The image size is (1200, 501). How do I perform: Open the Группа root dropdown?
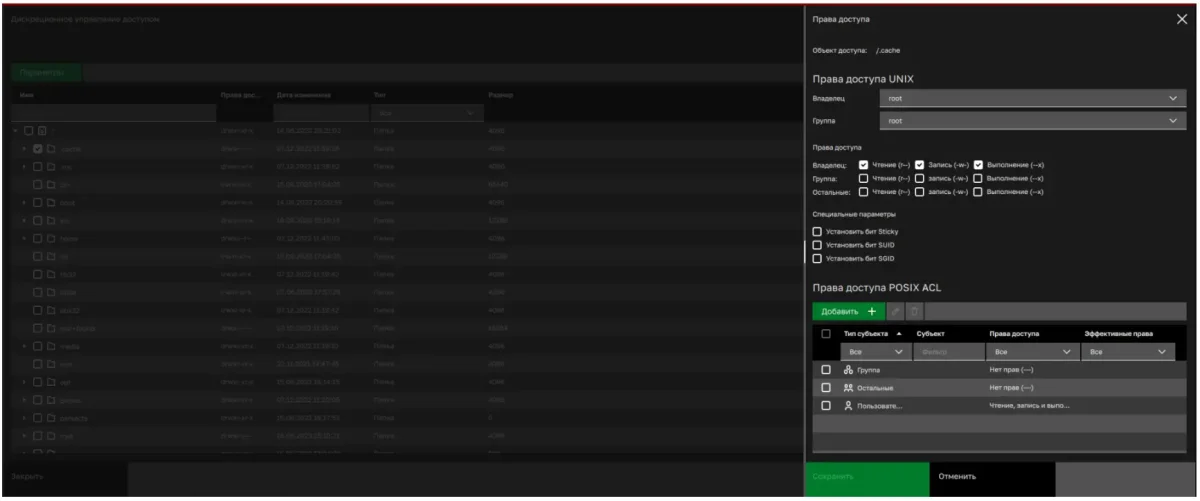pos(1032,121)
